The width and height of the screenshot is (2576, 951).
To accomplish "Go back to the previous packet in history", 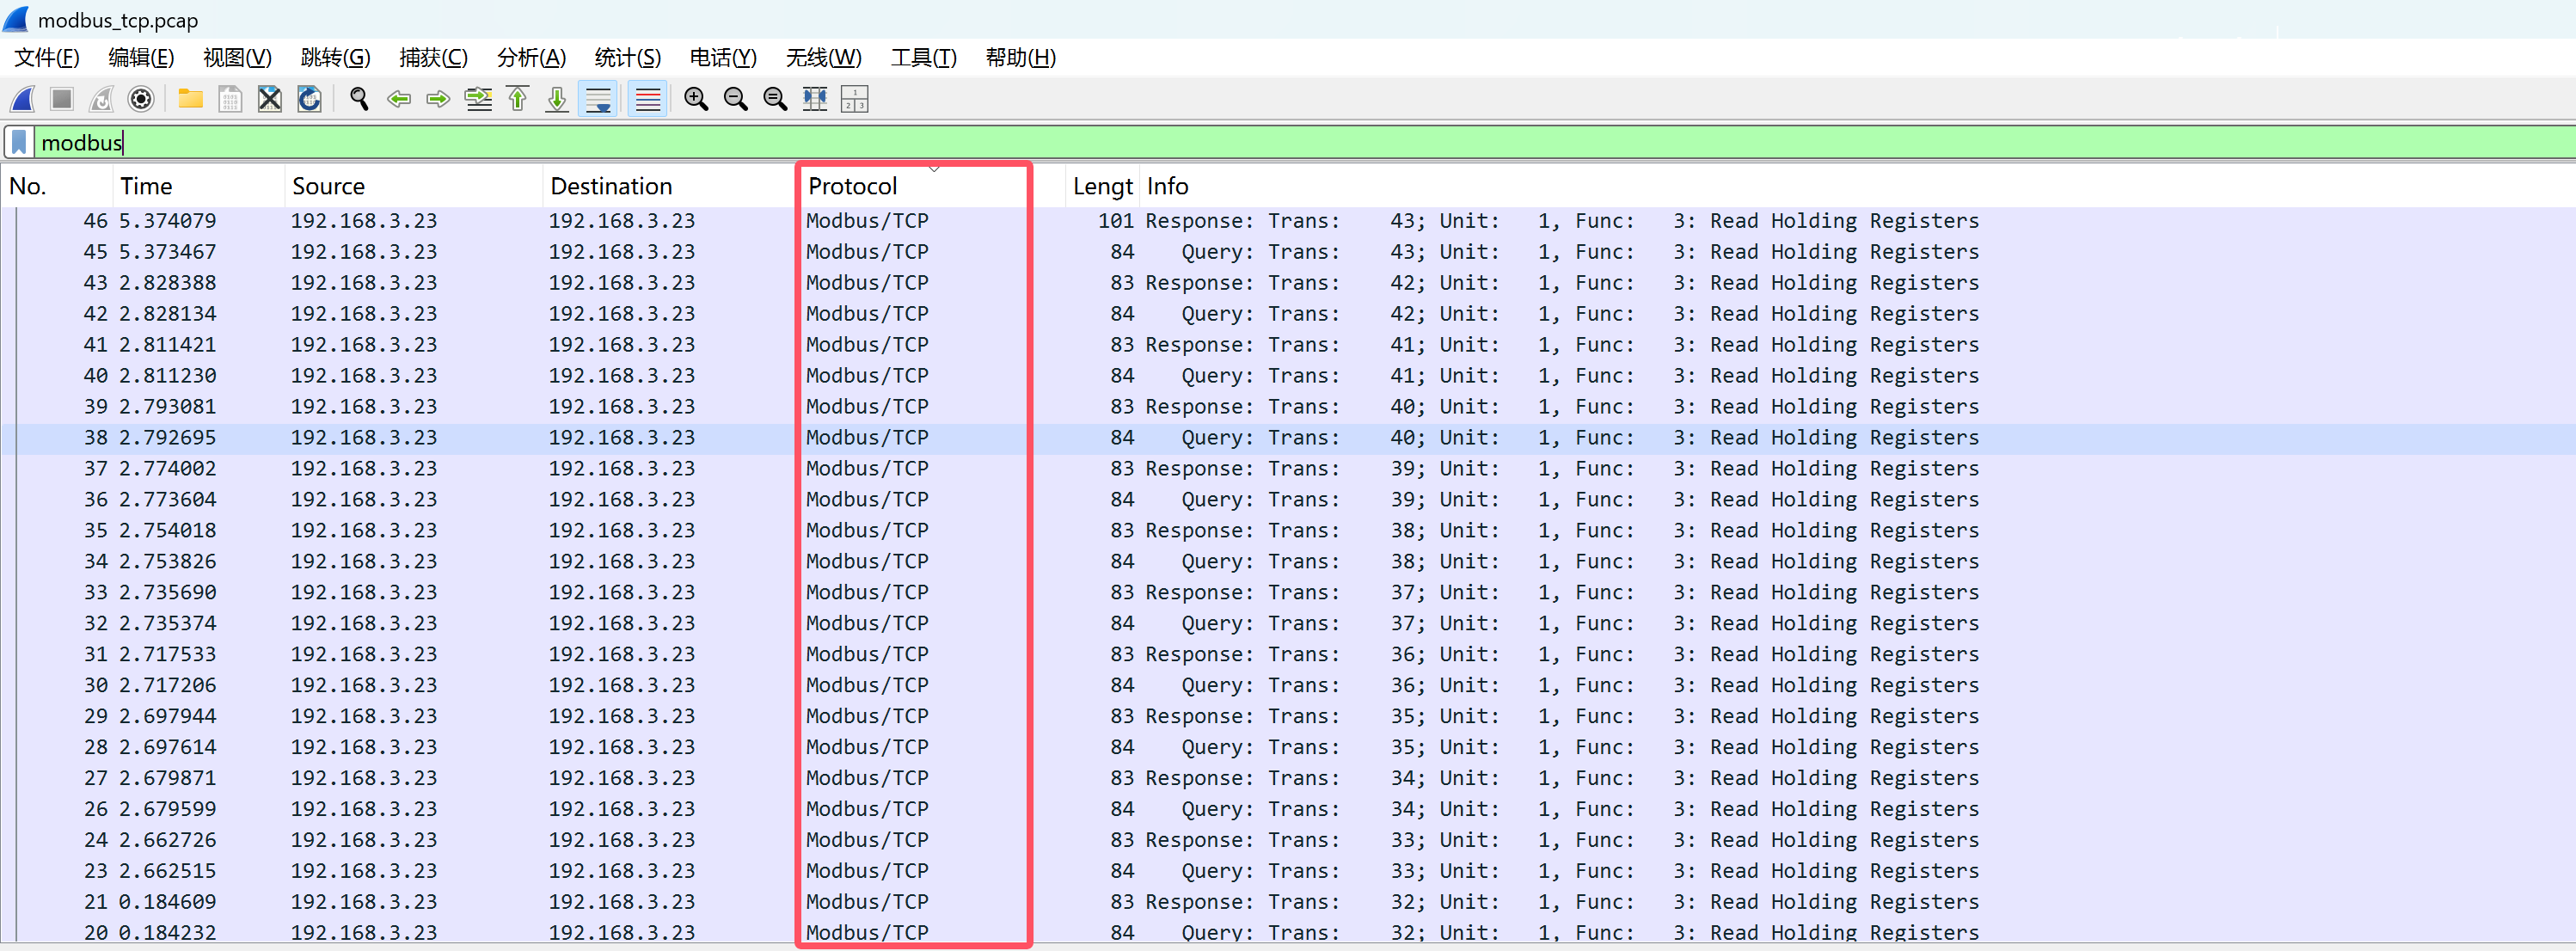I will [x=399, y=99].
